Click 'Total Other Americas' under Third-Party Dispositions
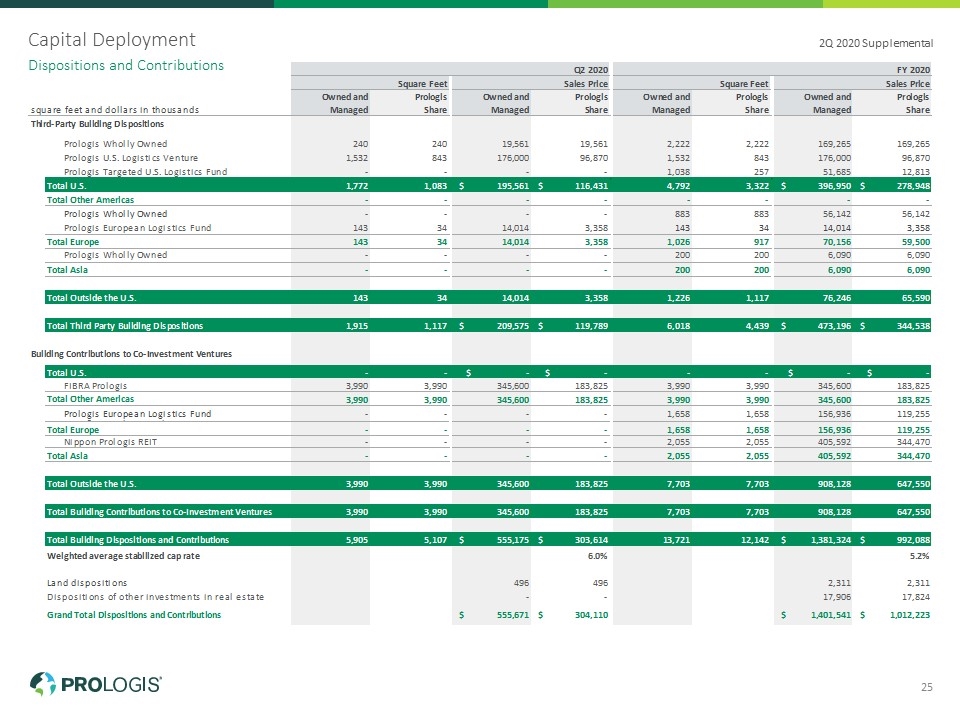The width and height of the screenshot is (960, 720). point(90,200)
